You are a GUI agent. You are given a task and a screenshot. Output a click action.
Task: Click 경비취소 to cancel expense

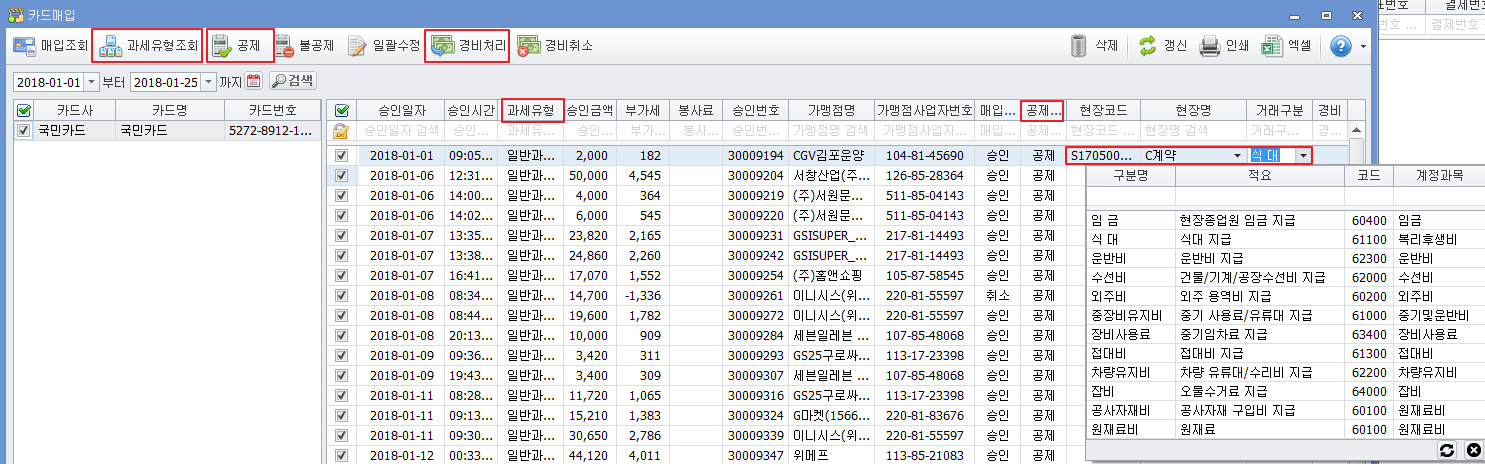point(555,46)
